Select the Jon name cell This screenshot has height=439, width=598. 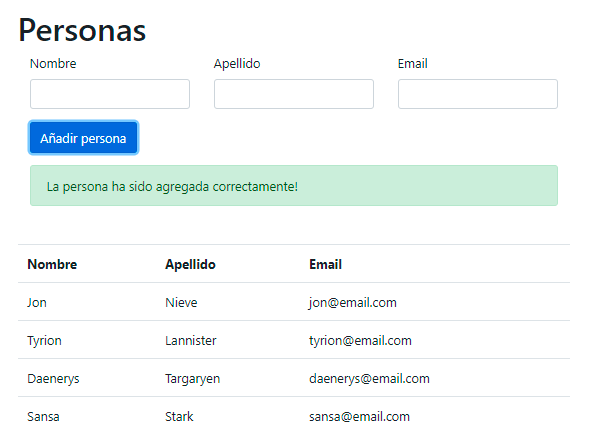(37, 302)
